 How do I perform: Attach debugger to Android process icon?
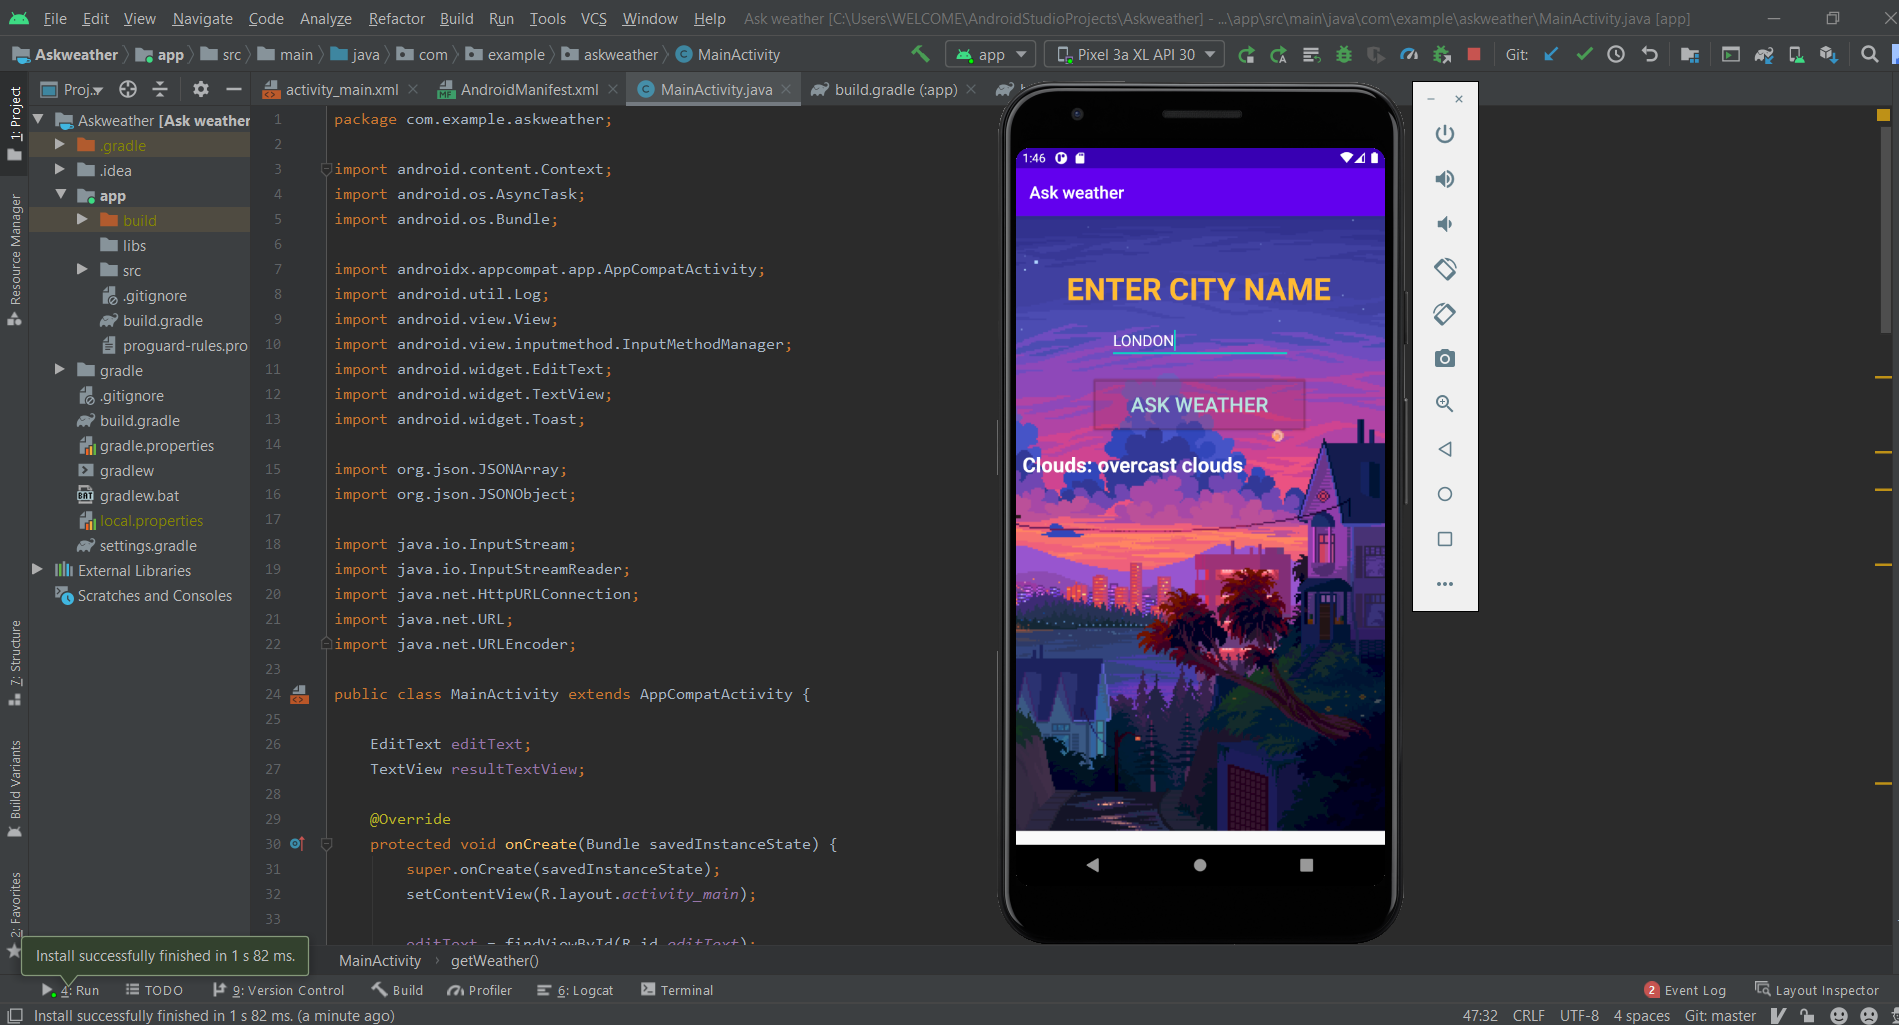click(x=1441, y=55)
